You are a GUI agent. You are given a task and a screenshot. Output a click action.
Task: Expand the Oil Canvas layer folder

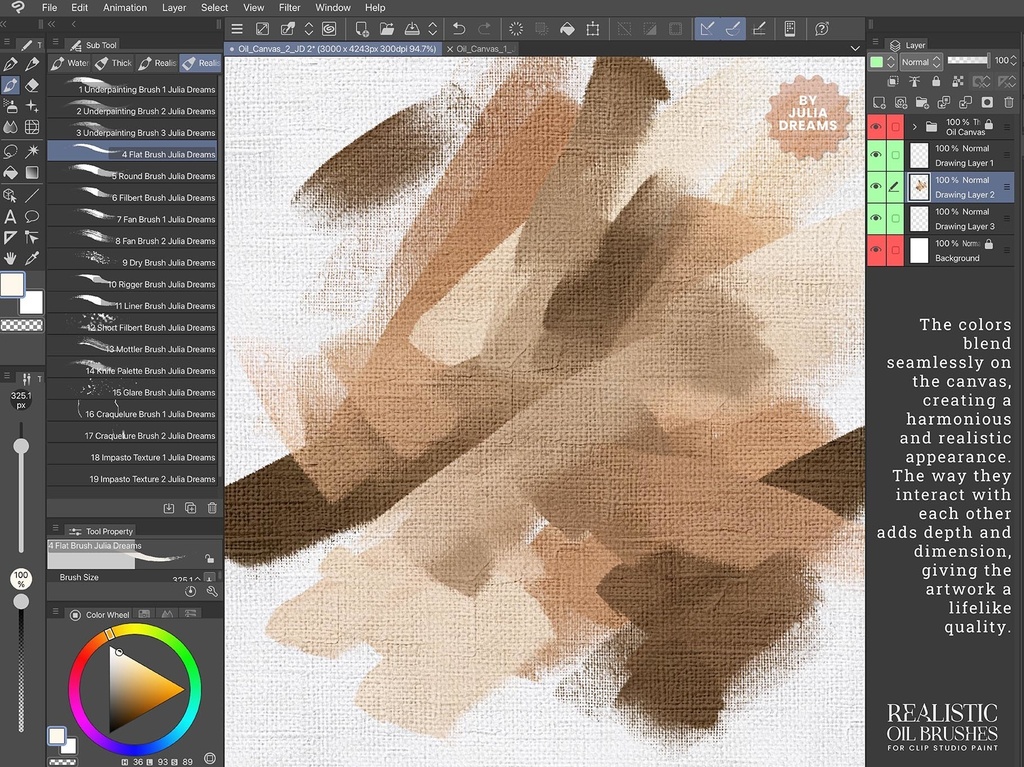916,126
